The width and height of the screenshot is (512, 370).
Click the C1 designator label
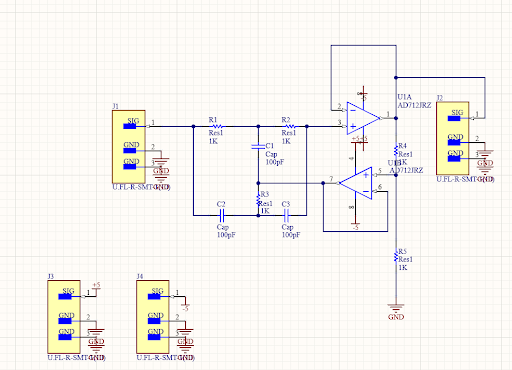pyautogui.click(x=270, y=146)
